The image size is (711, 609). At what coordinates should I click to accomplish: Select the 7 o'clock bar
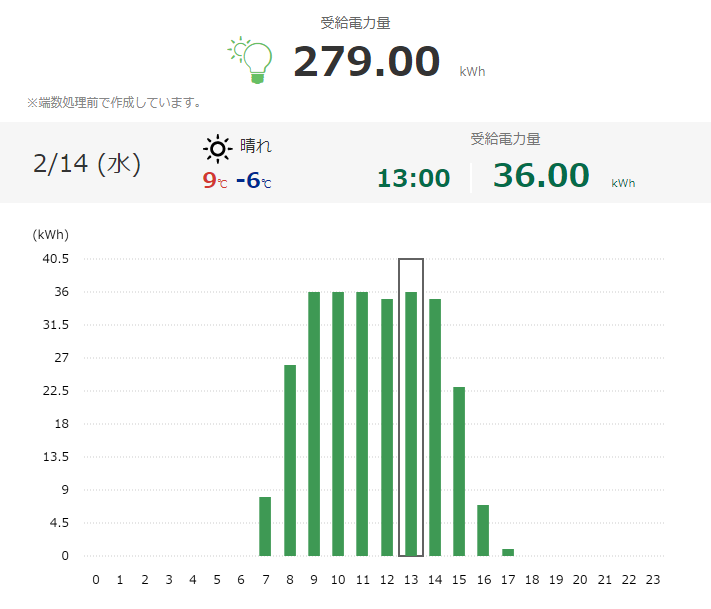[x=265, y=526]
